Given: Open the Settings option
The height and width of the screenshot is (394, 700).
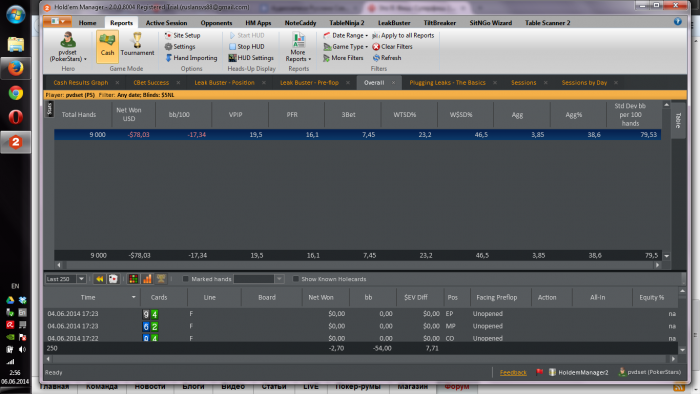Looking at the screenshot, I should [180, 46].
